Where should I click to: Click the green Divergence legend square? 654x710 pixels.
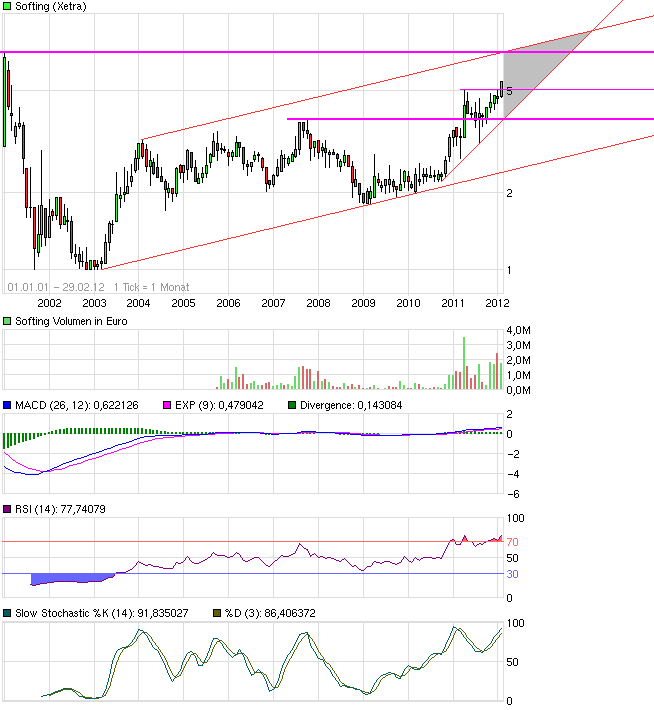coord(292,405)
